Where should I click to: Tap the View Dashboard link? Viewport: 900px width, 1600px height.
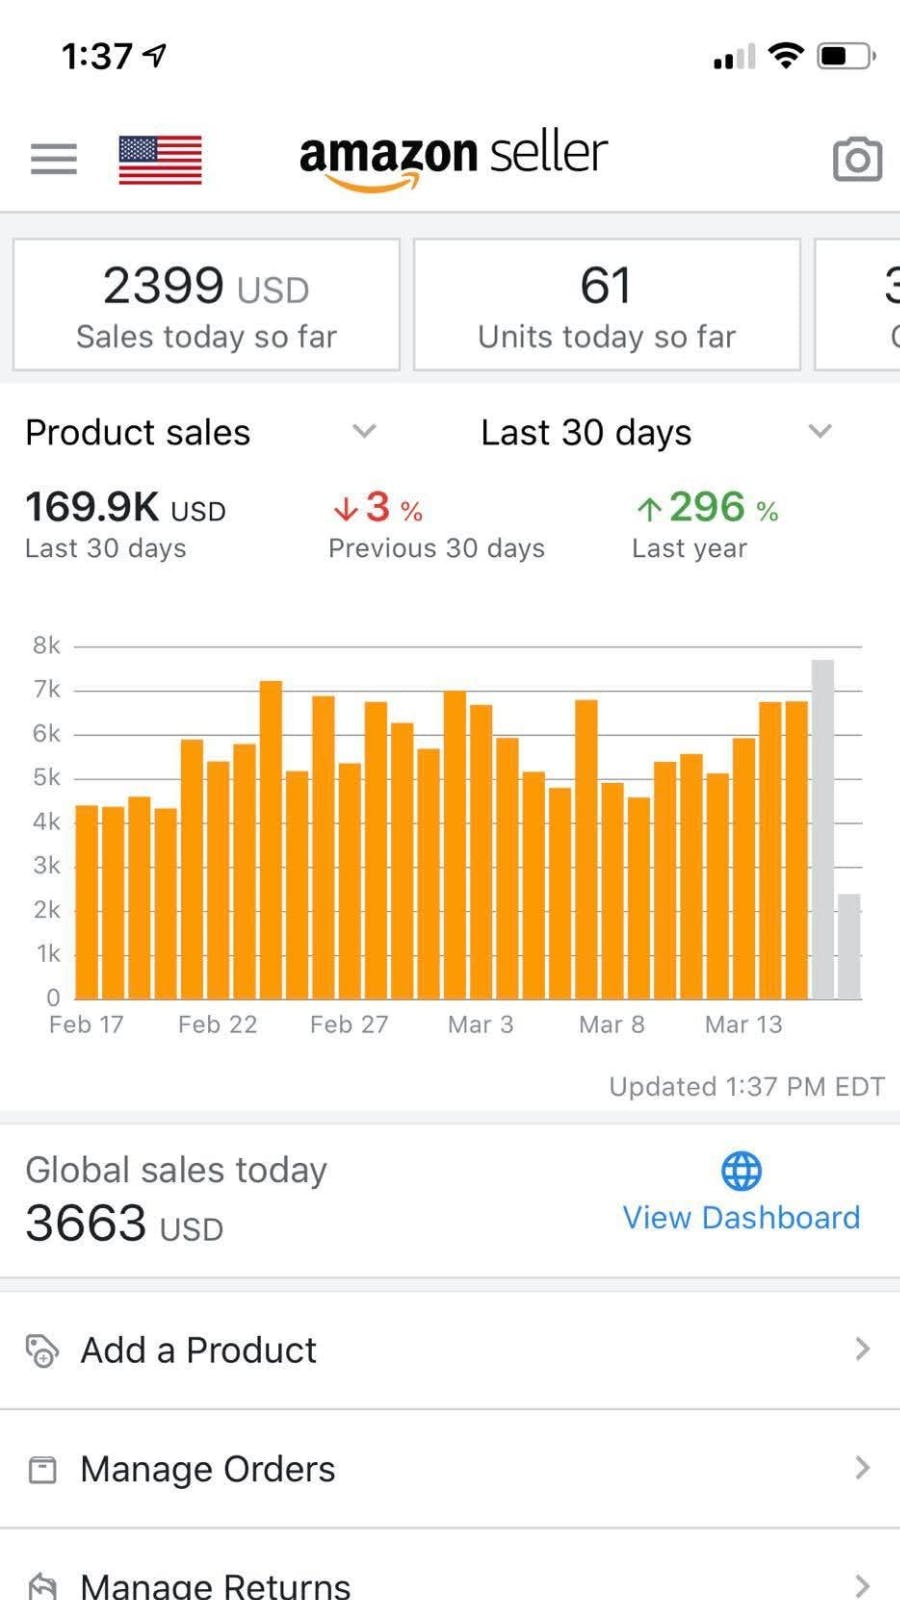(x=741, y=1217)
